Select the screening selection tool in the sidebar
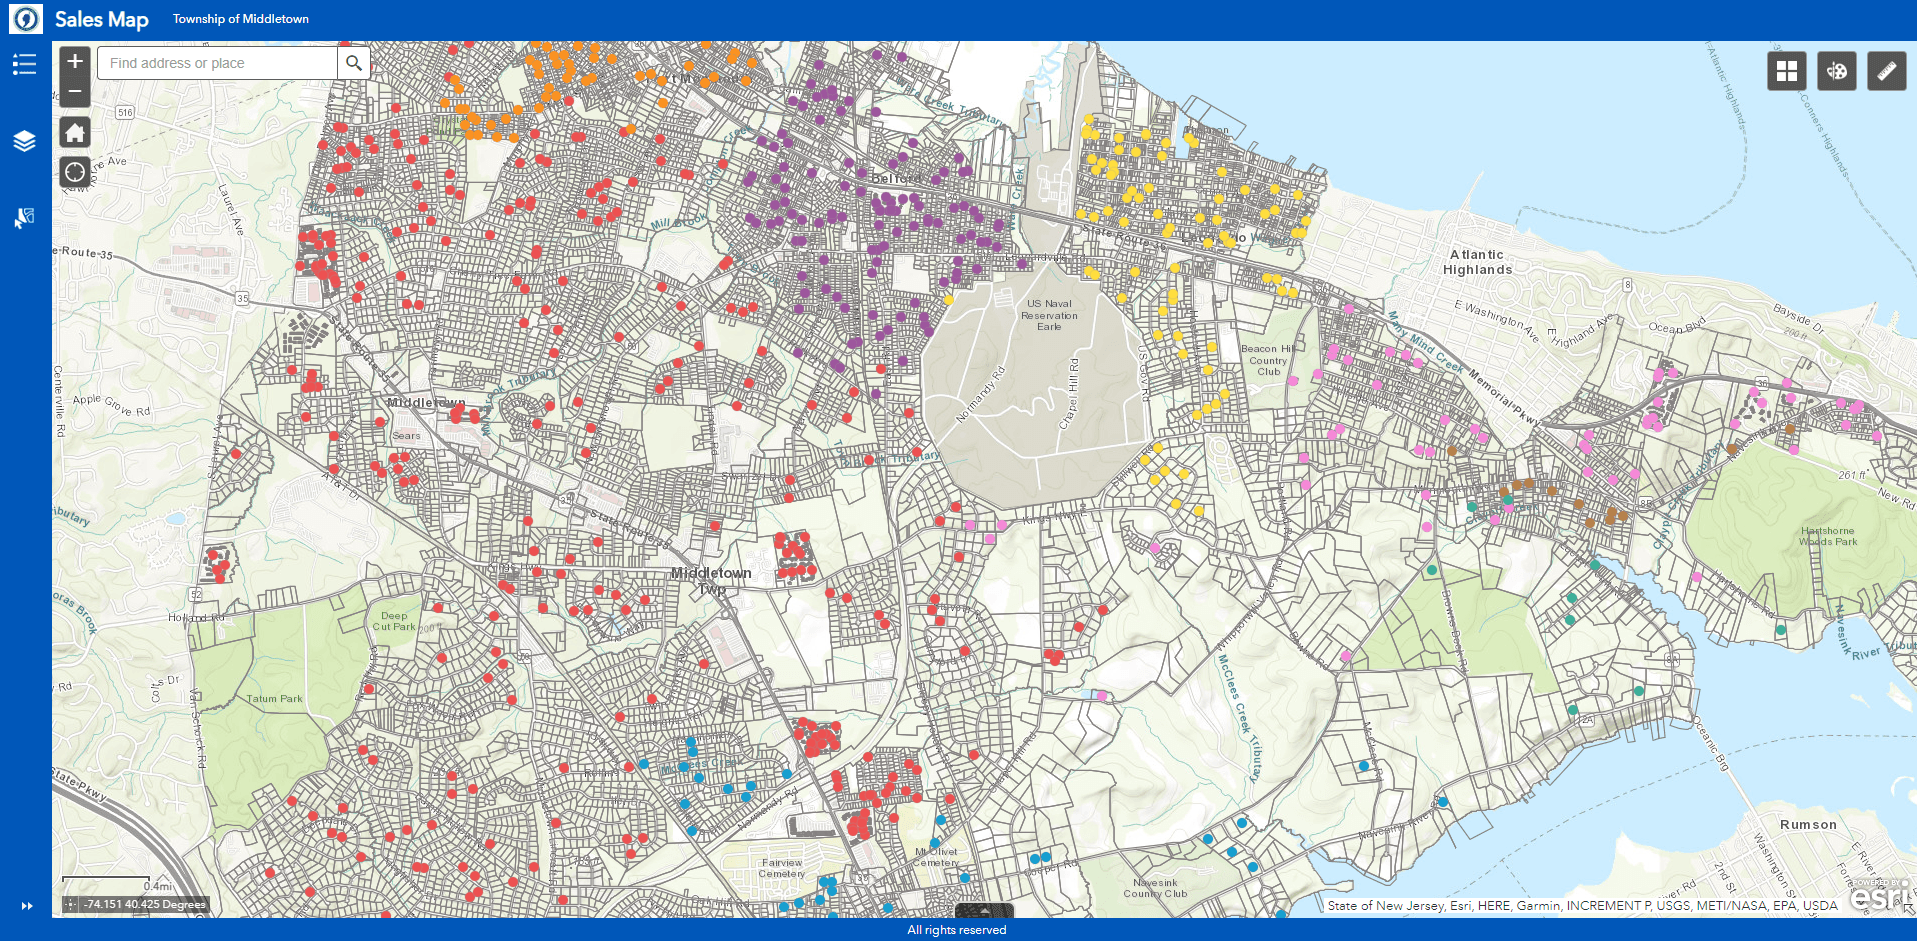 [25, 216]
